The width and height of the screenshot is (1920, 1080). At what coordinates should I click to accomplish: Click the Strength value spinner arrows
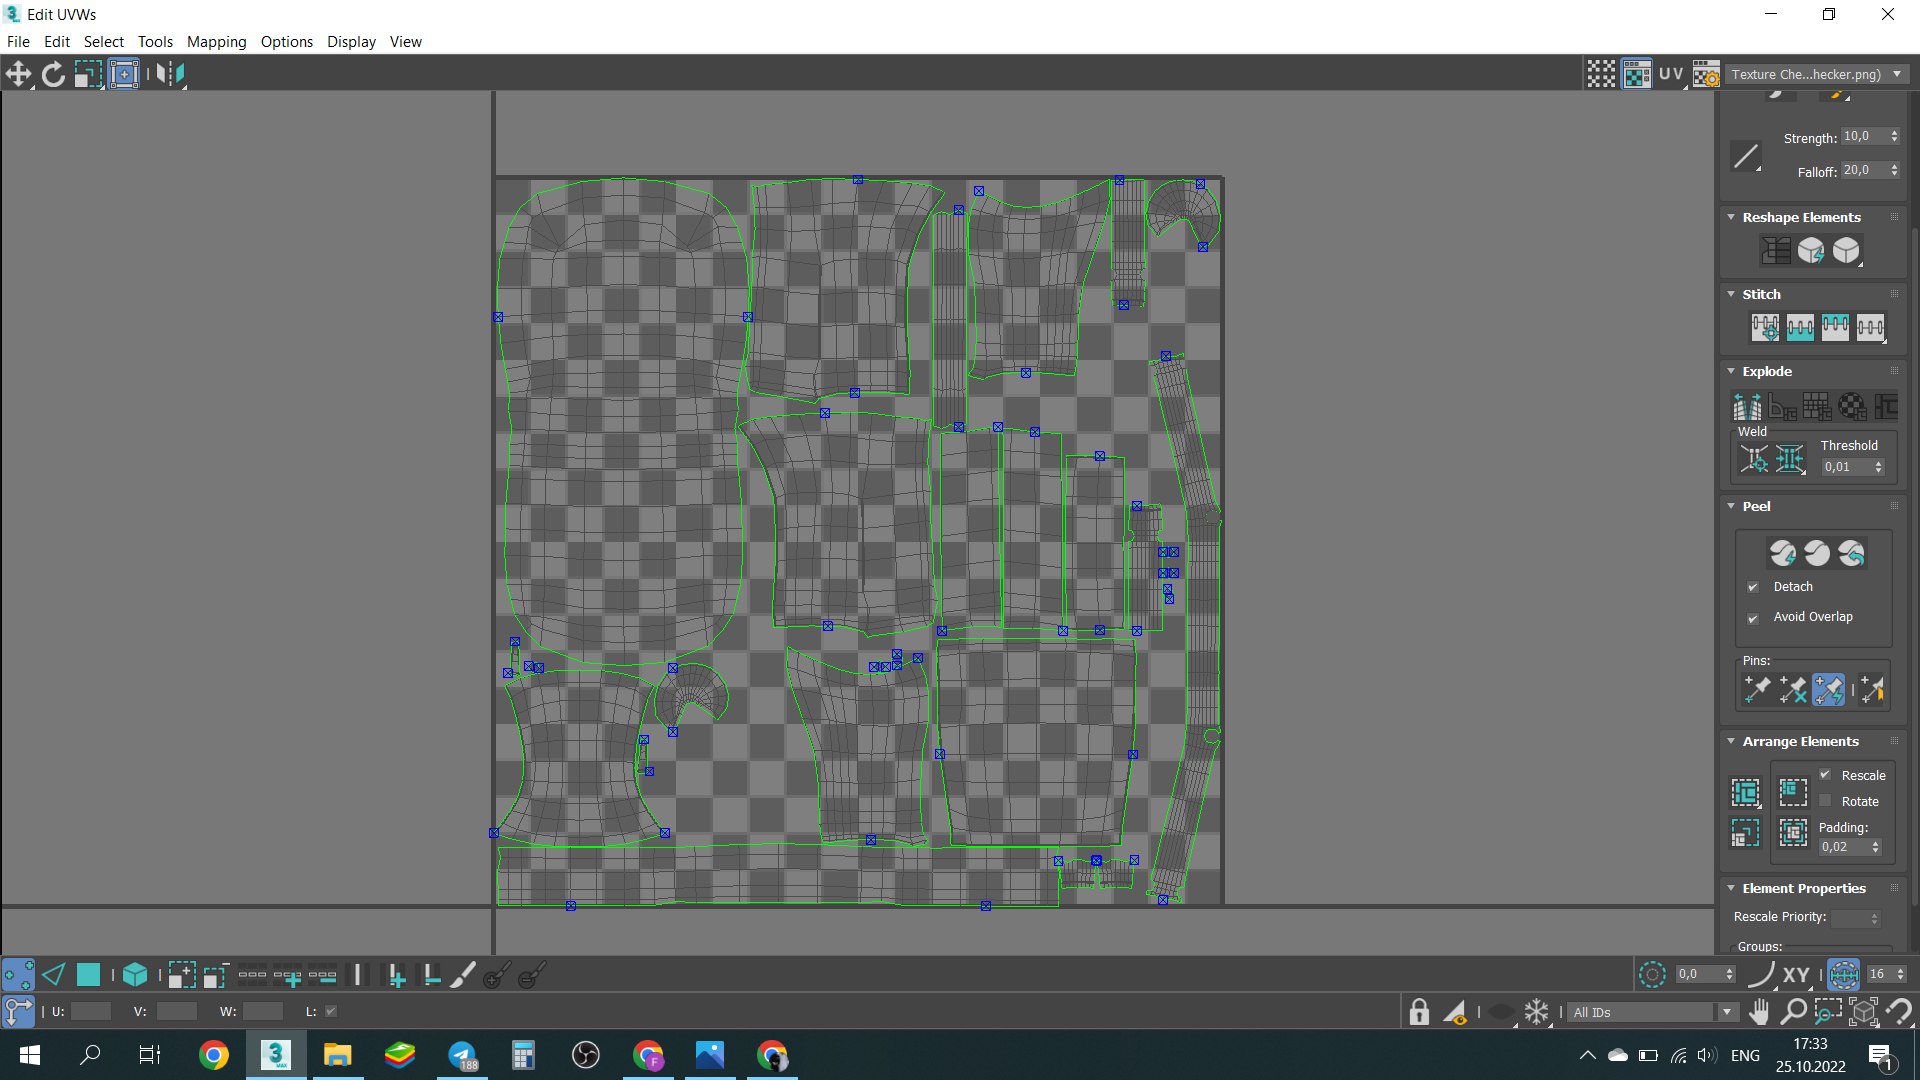pos(1894,136)
